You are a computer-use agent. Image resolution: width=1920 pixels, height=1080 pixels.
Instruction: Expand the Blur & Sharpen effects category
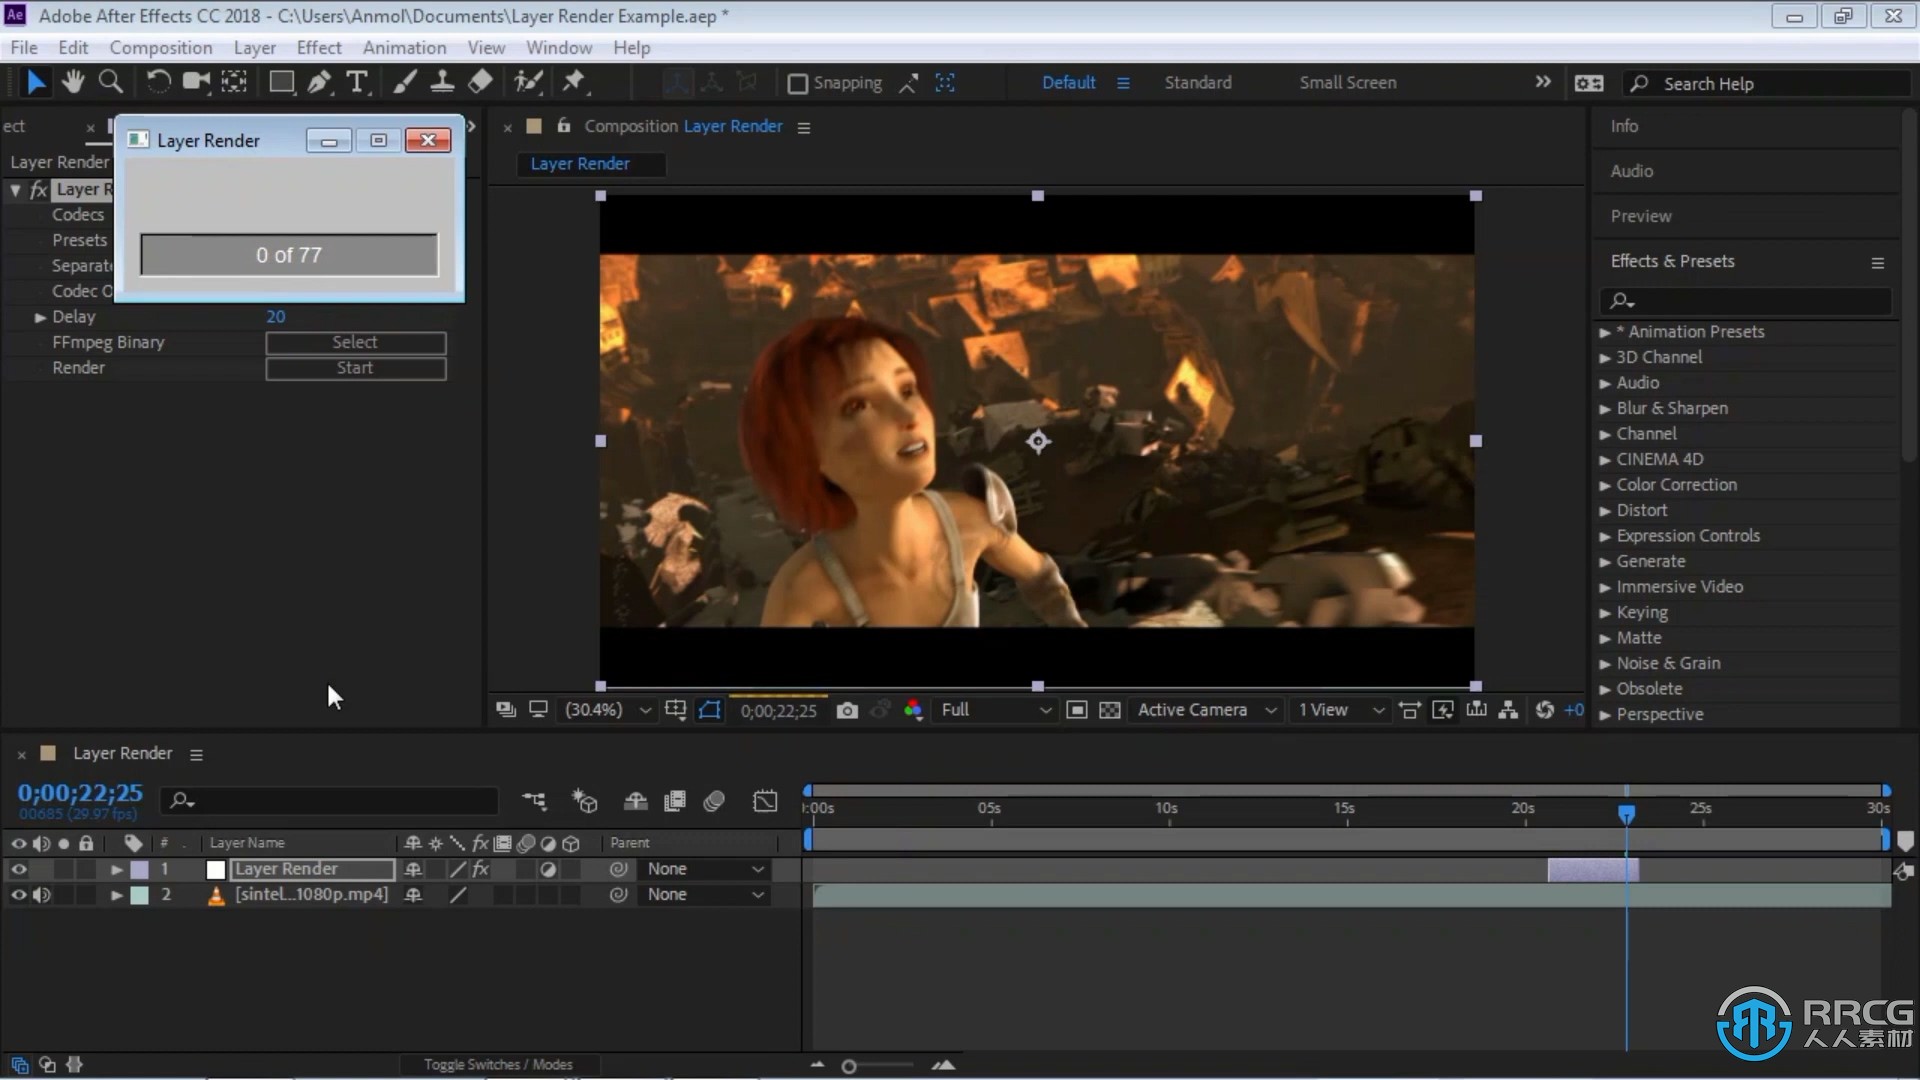[1604, 409]
